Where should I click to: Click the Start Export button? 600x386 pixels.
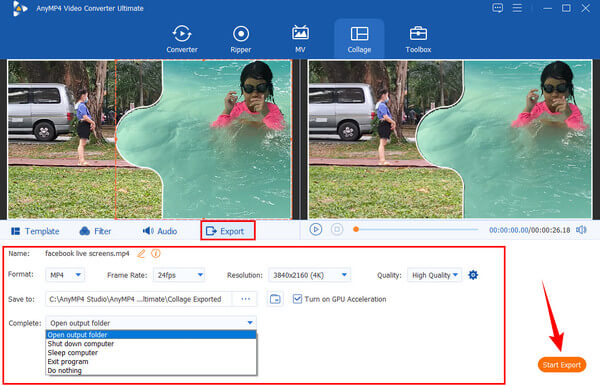tap(562, 365)
